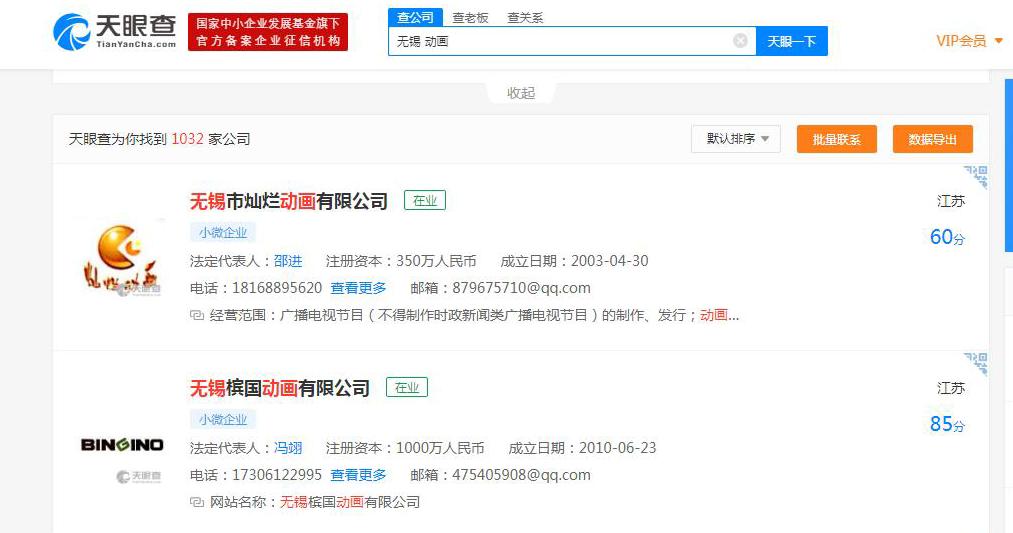
Task: Open QR code icon for 无锡市灿烂动画有限公司
Action: [976, 176]
